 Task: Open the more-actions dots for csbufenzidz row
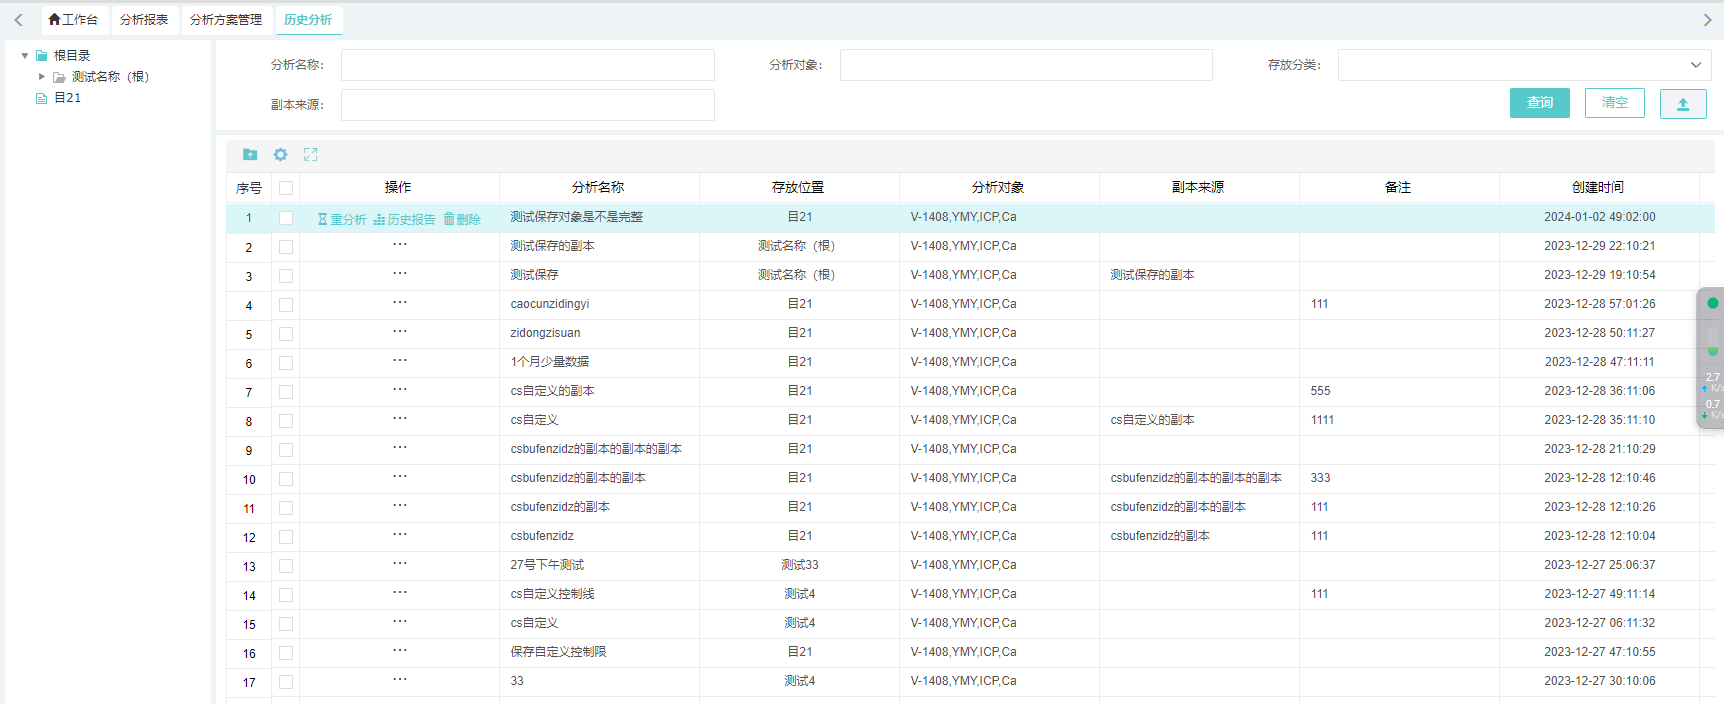tap(400, 534)
